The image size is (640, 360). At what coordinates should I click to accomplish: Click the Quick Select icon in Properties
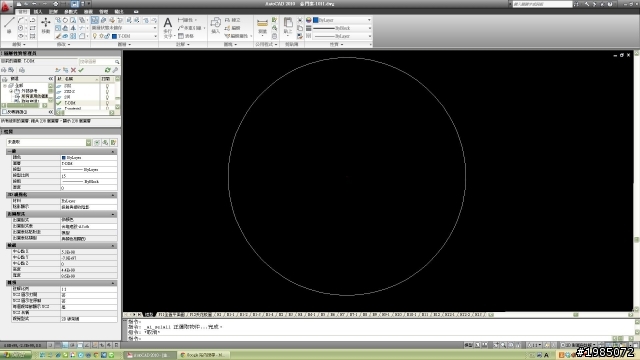click(113, 142)
